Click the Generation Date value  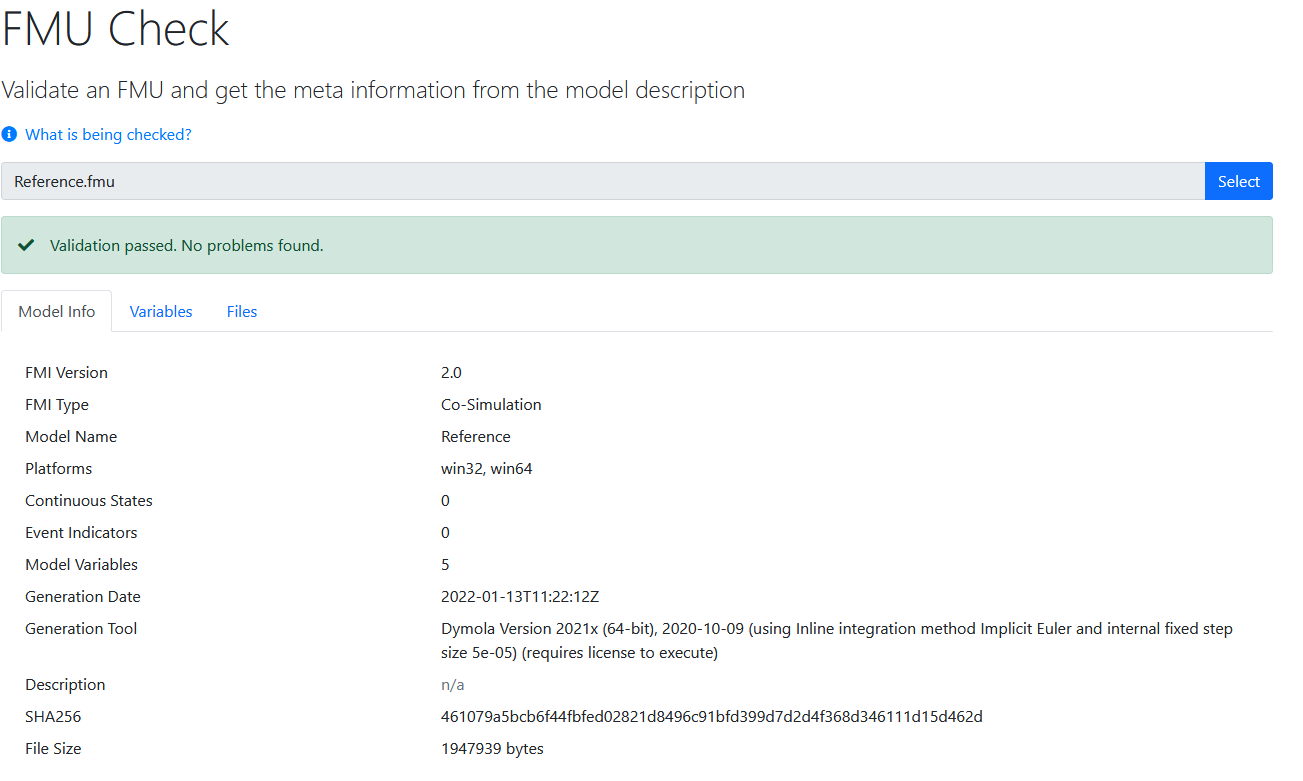(x=519, y=596)
